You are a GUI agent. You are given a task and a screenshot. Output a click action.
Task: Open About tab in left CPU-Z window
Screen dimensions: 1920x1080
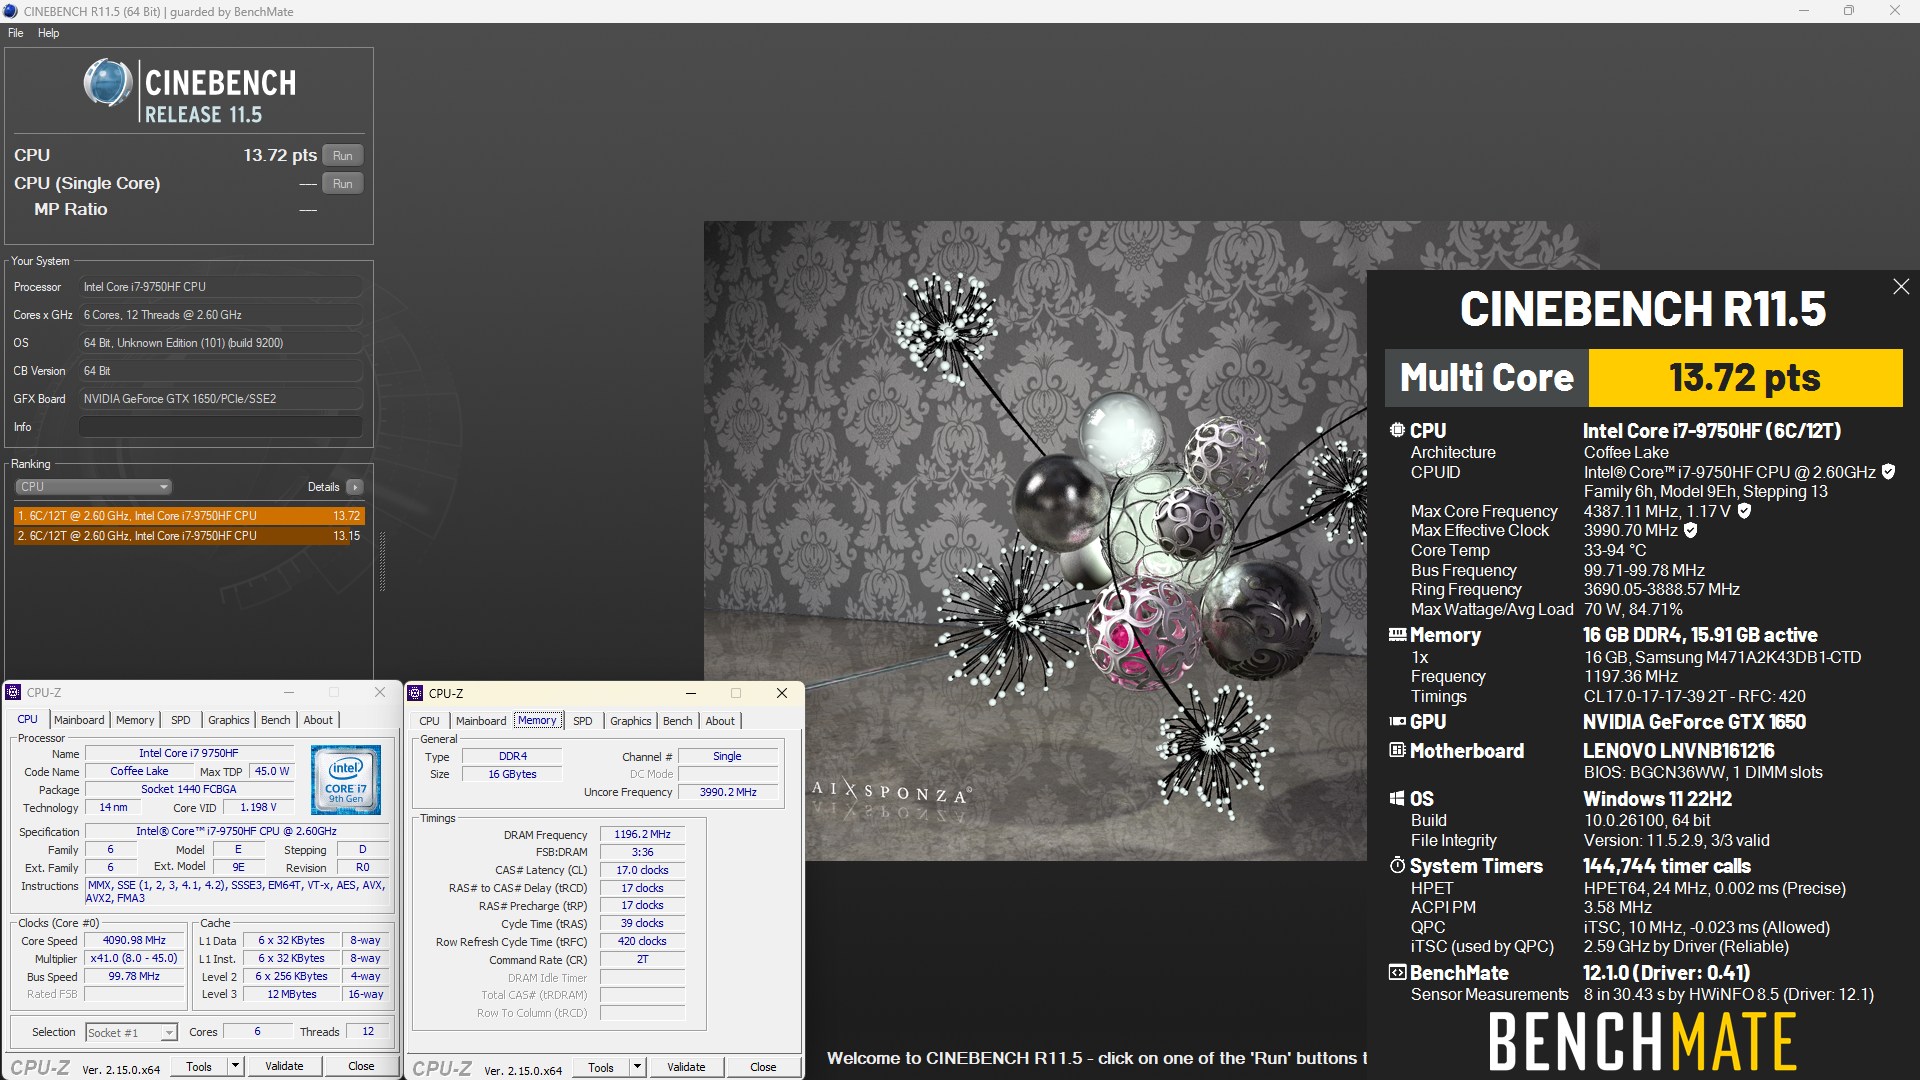pos(318,720)
